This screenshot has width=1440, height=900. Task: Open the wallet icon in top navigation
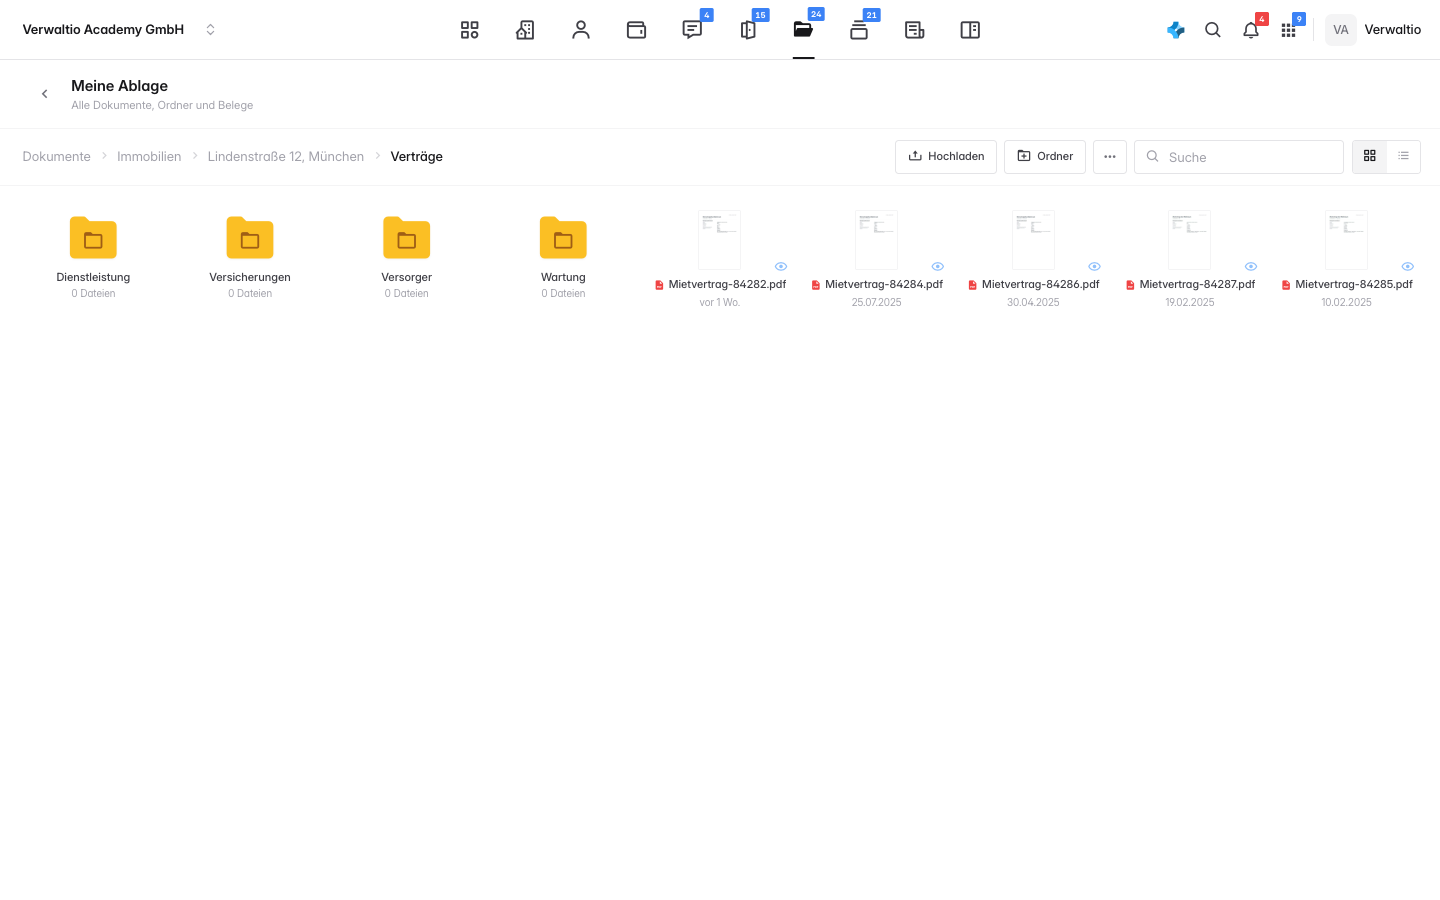tap(636, 30)
